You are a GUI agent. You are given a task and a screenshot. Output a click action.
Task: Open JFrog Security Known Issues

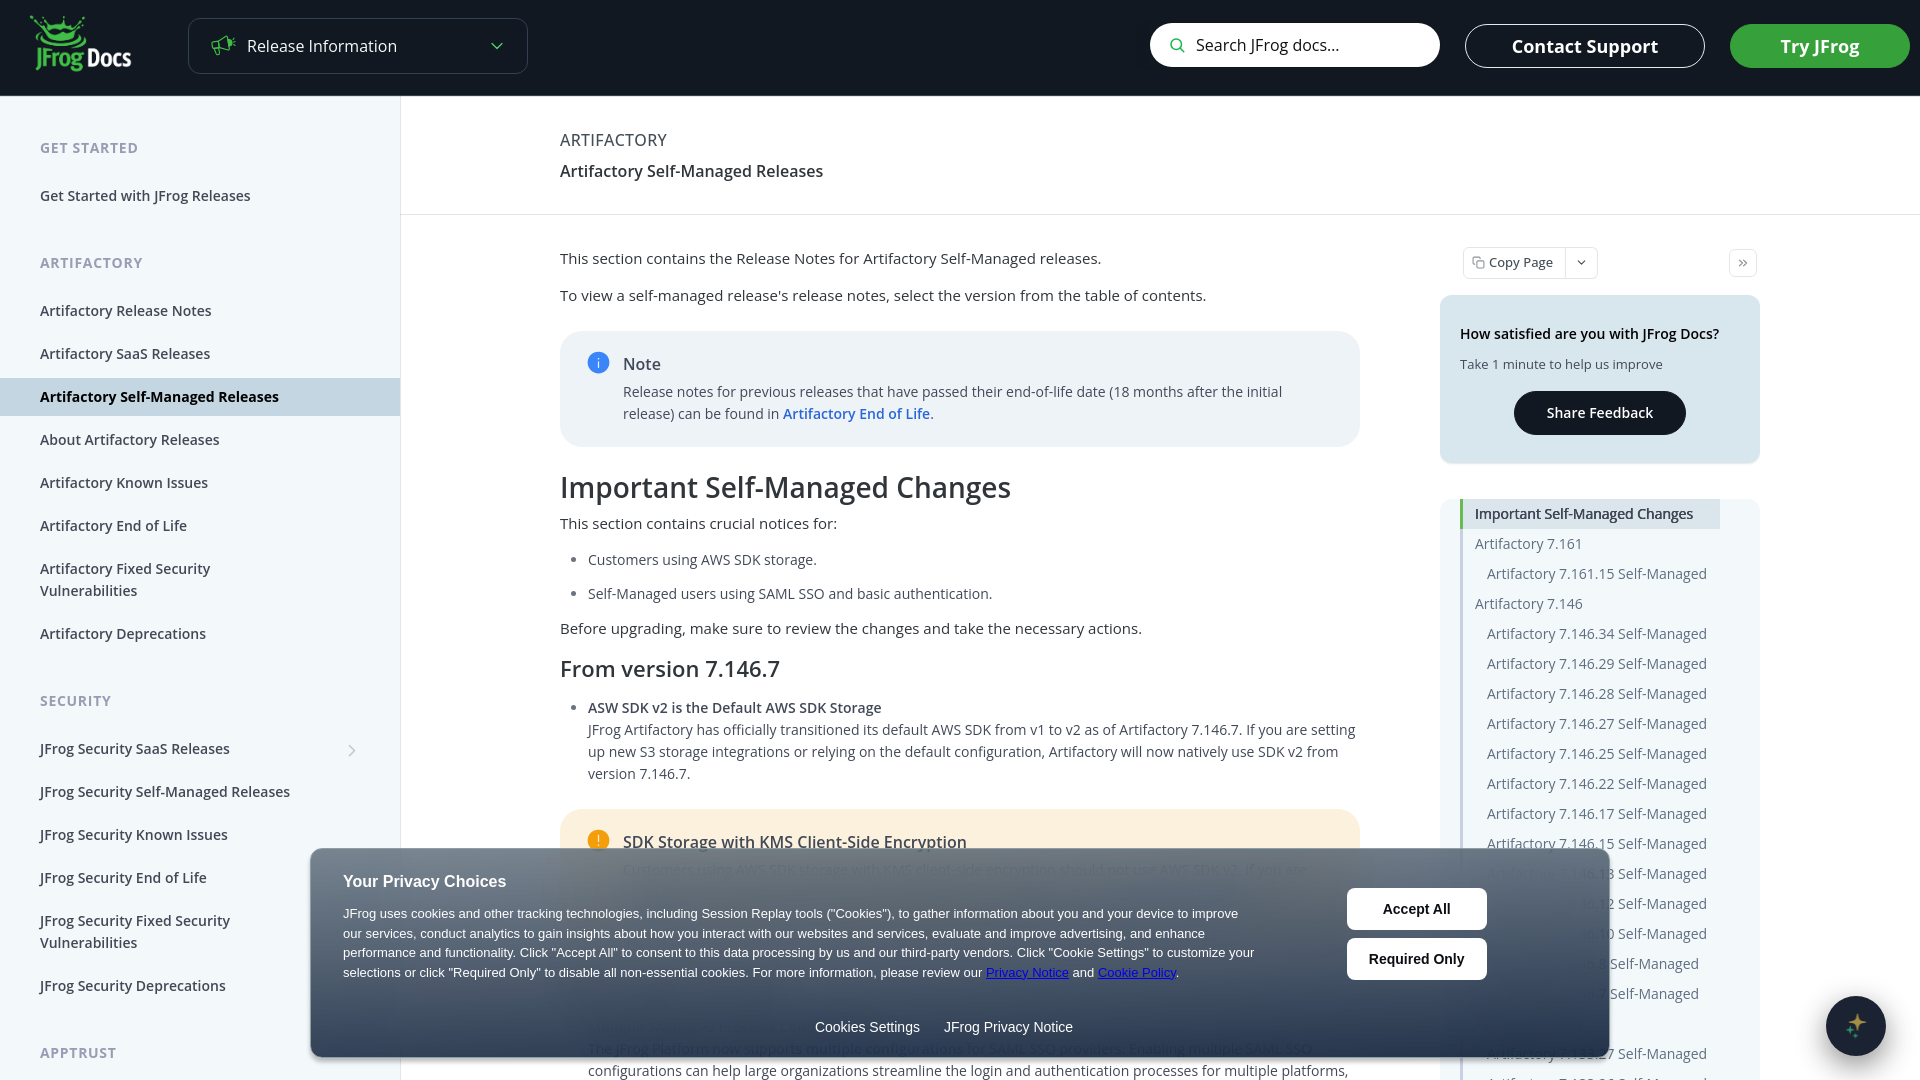click(x=134, y=835)
